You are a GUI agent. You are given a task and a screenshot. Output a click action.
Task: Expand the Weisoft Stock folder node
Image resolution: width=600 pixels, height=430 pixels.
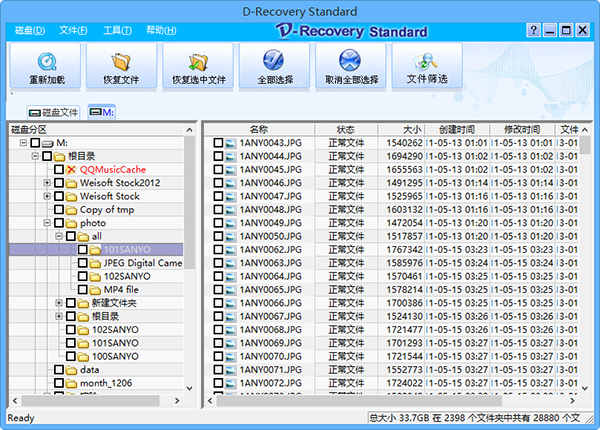tap(47, 196)
